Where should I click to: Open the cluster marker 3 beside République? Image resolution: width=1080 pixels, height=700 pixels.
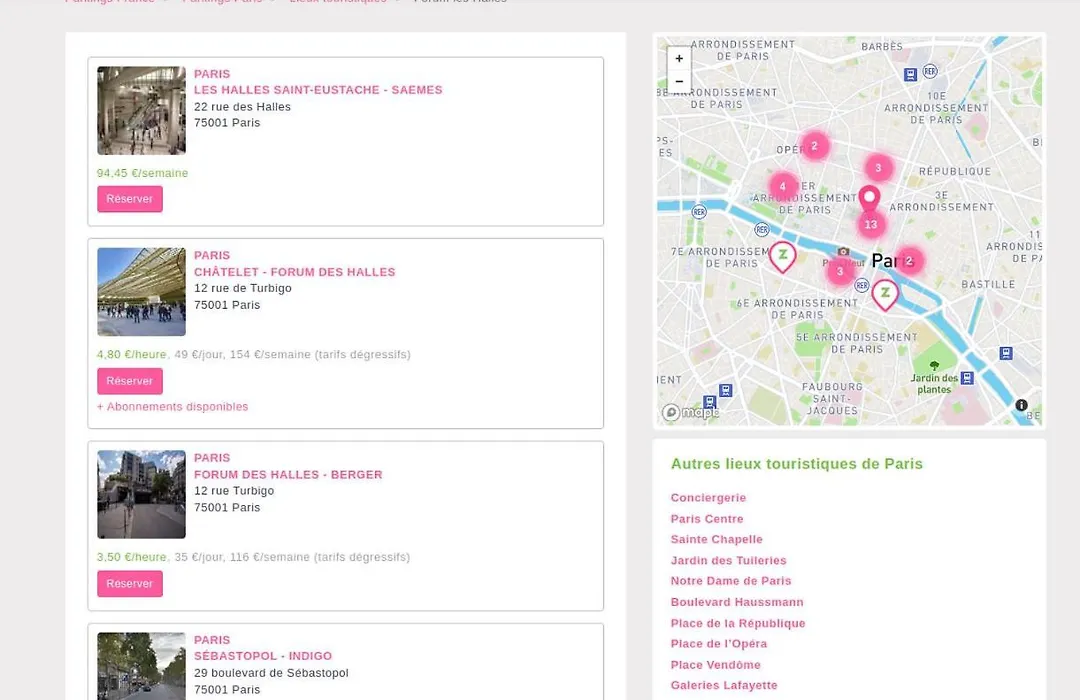tap(878, 167)
